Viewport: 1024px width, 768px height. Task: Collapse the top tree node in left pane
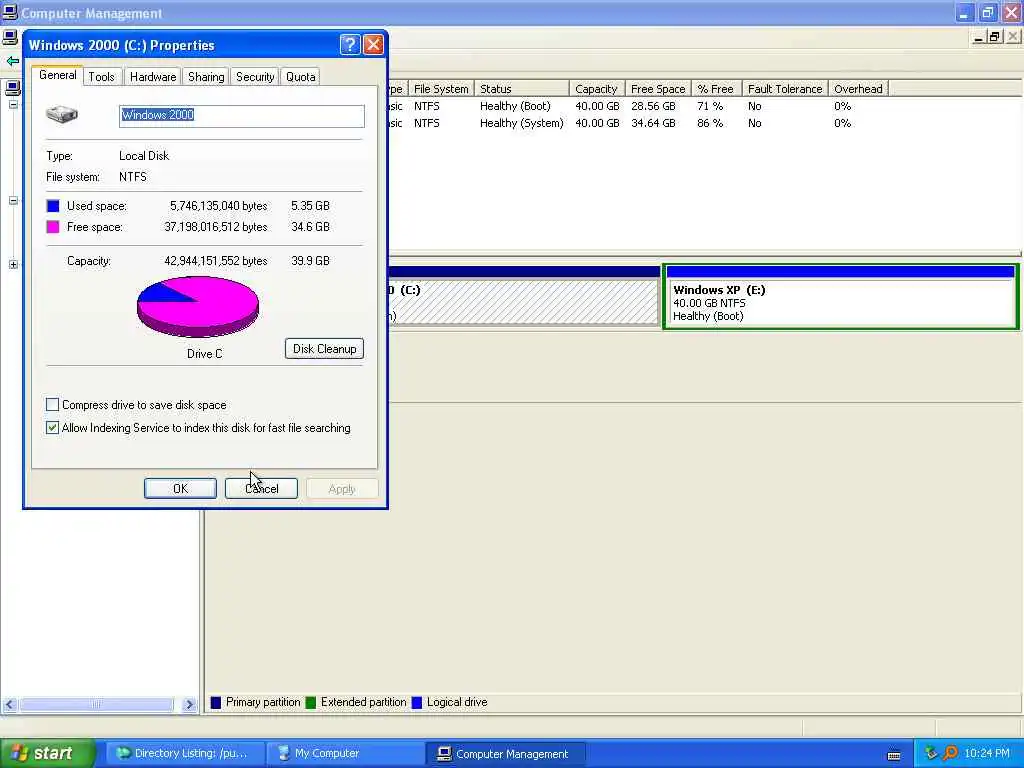(13, 104)
